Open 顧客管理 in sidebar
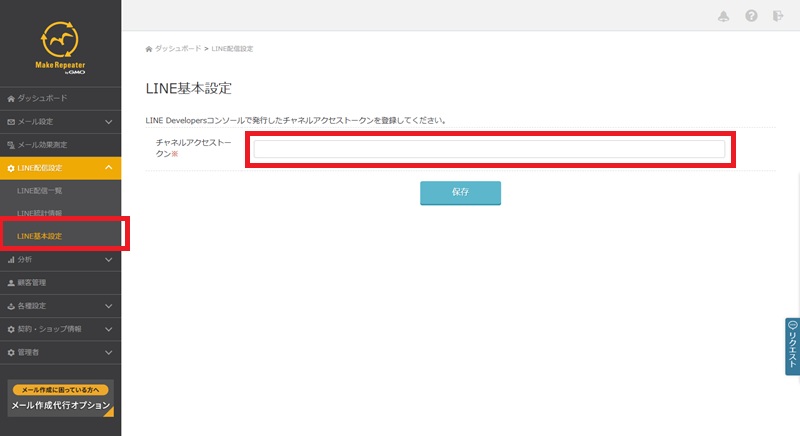 pyautogui.click(x=60, y=283)
